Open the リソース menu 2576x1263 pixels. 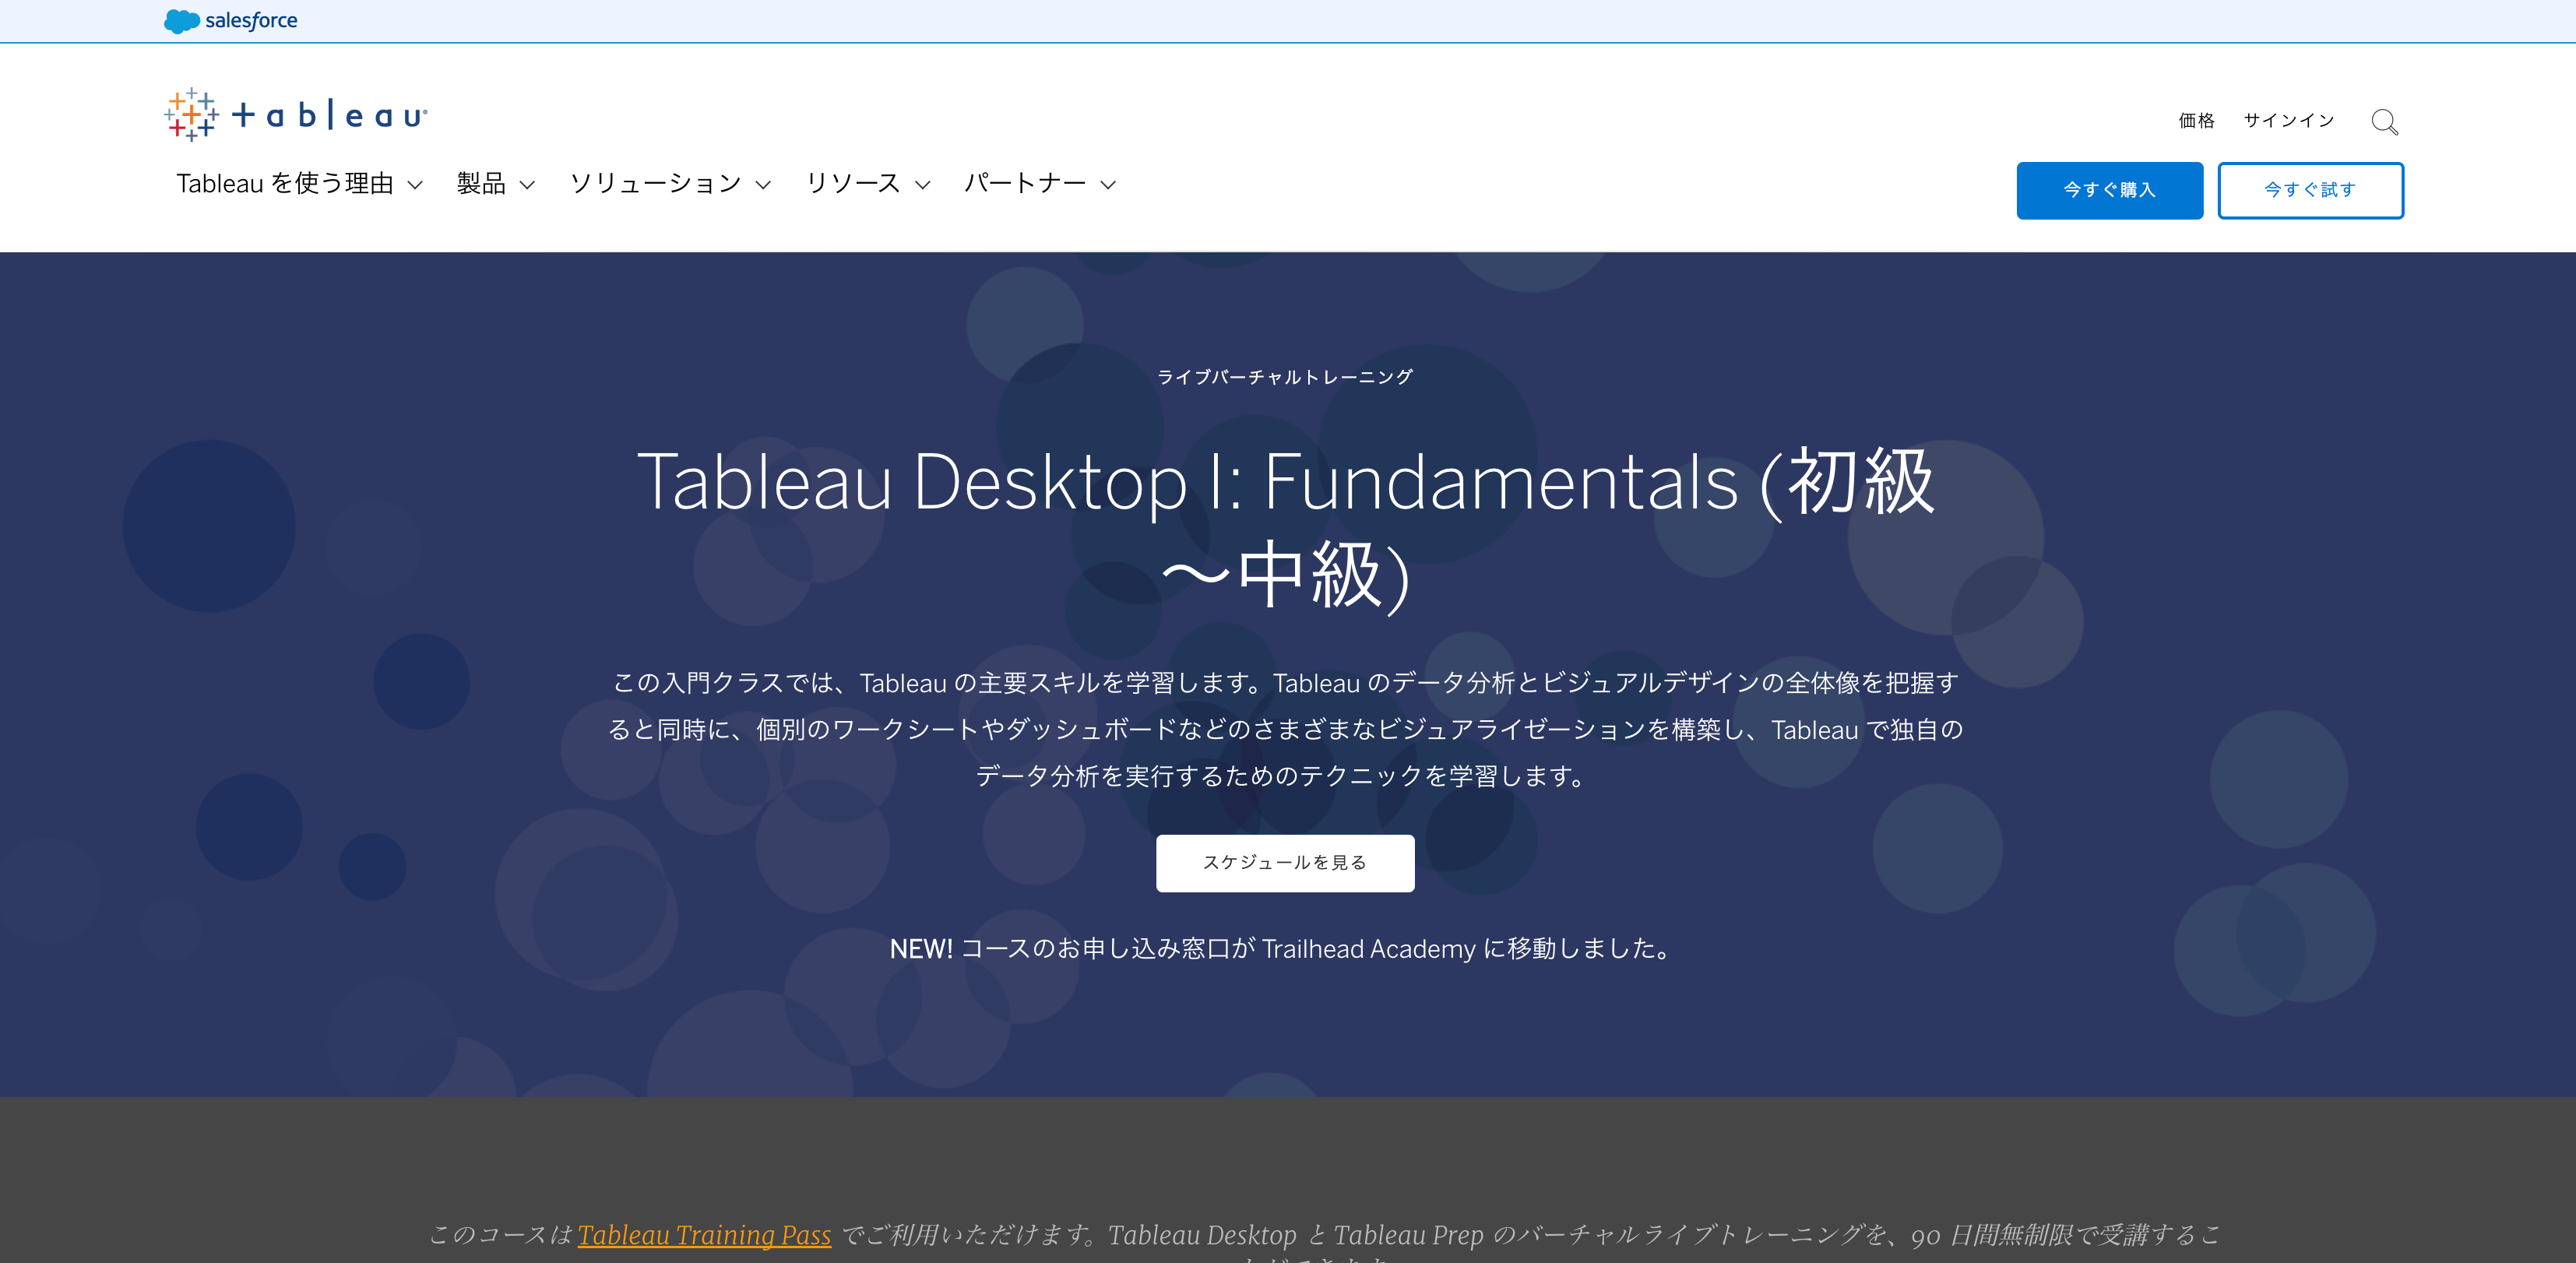click(853, 184)
